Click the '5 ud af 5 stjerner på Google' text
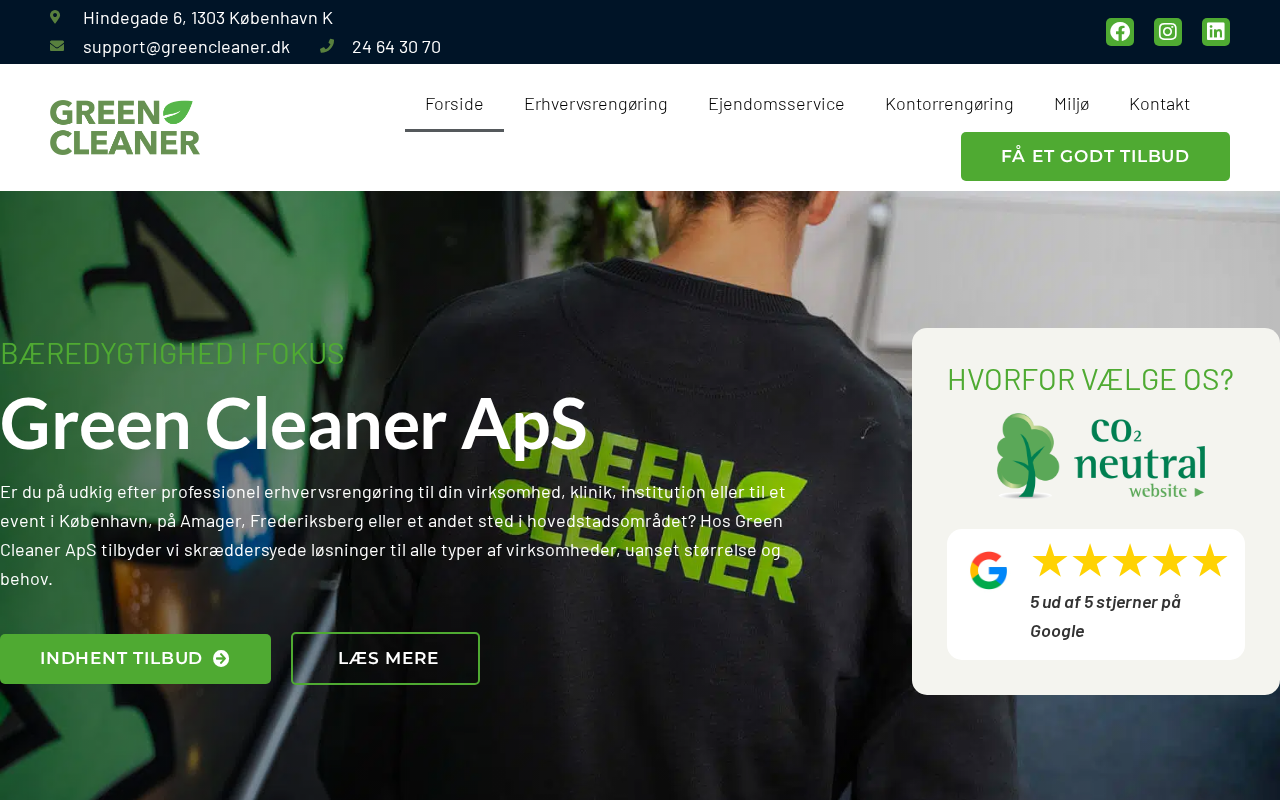Screen dimensions: 1280x800 (x=1106, y=616)
